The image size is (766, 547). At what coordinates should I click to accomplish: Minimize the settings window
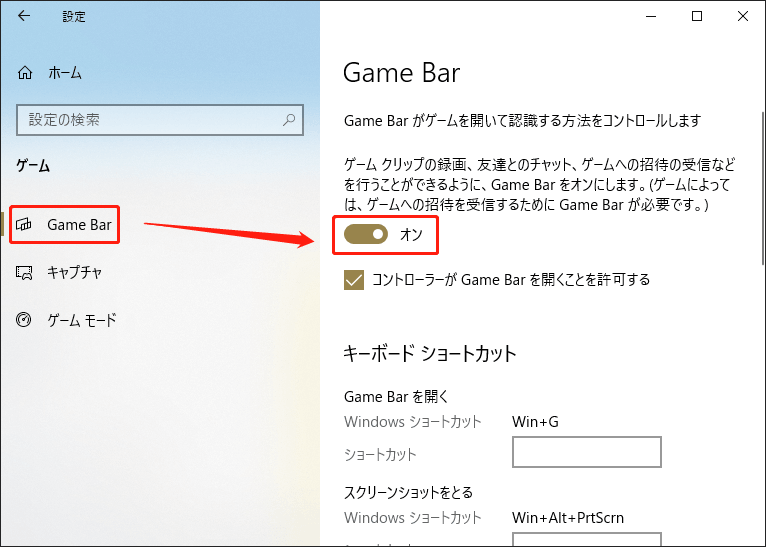[x=651, y=16]
